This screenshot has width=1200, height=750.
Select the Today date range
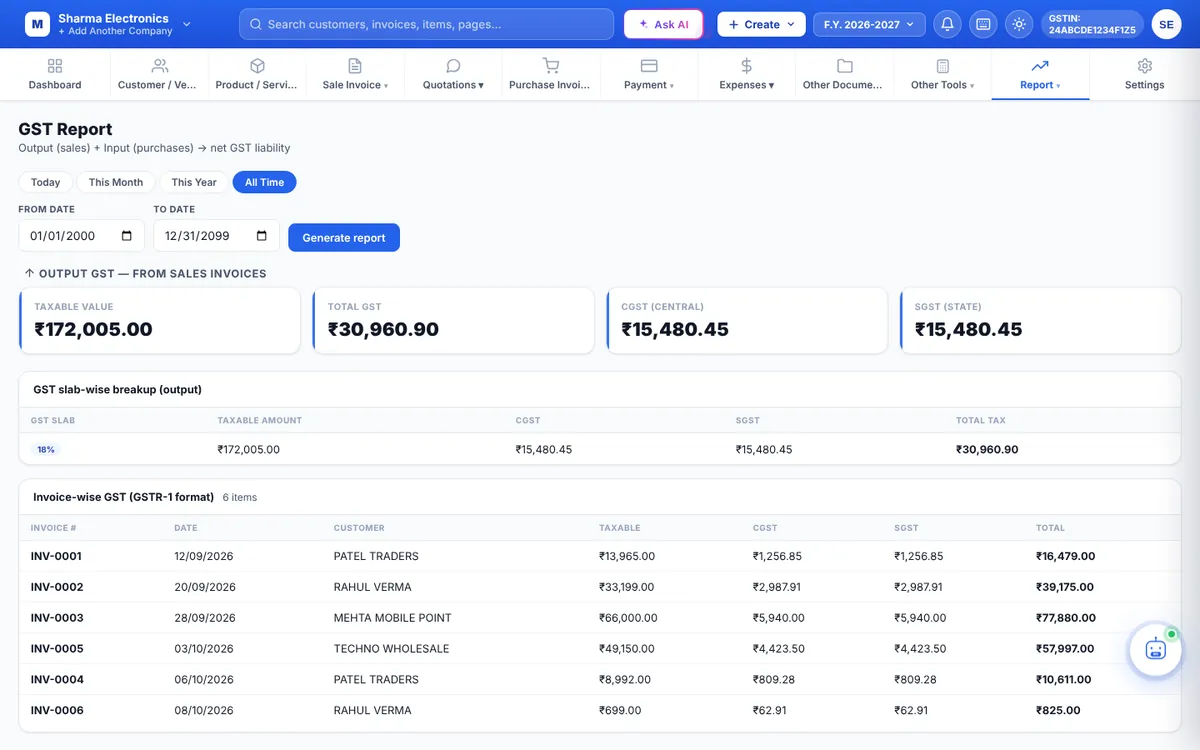point(46,182)
